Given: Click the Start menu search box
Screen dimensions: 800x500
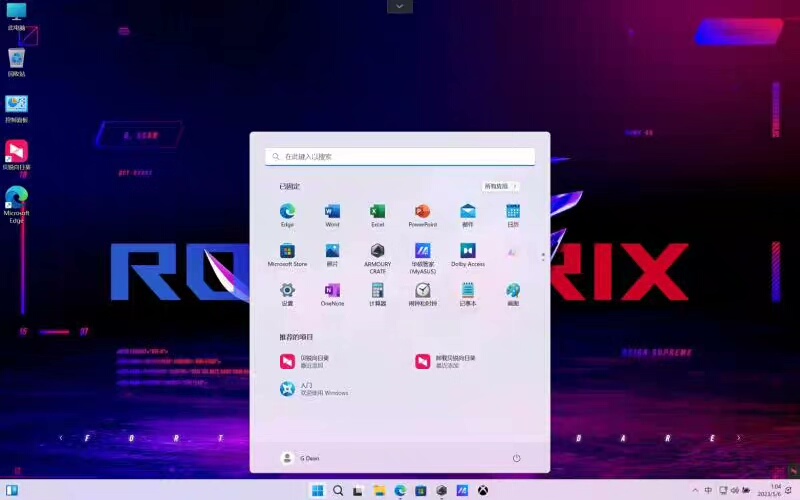Looking at the screenshot, I should click(400, 157).
